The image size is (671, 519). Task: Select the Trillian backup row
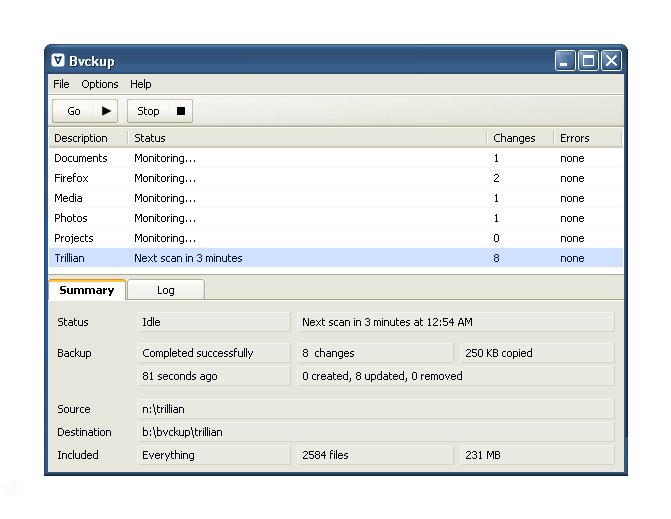click(336, 258)
